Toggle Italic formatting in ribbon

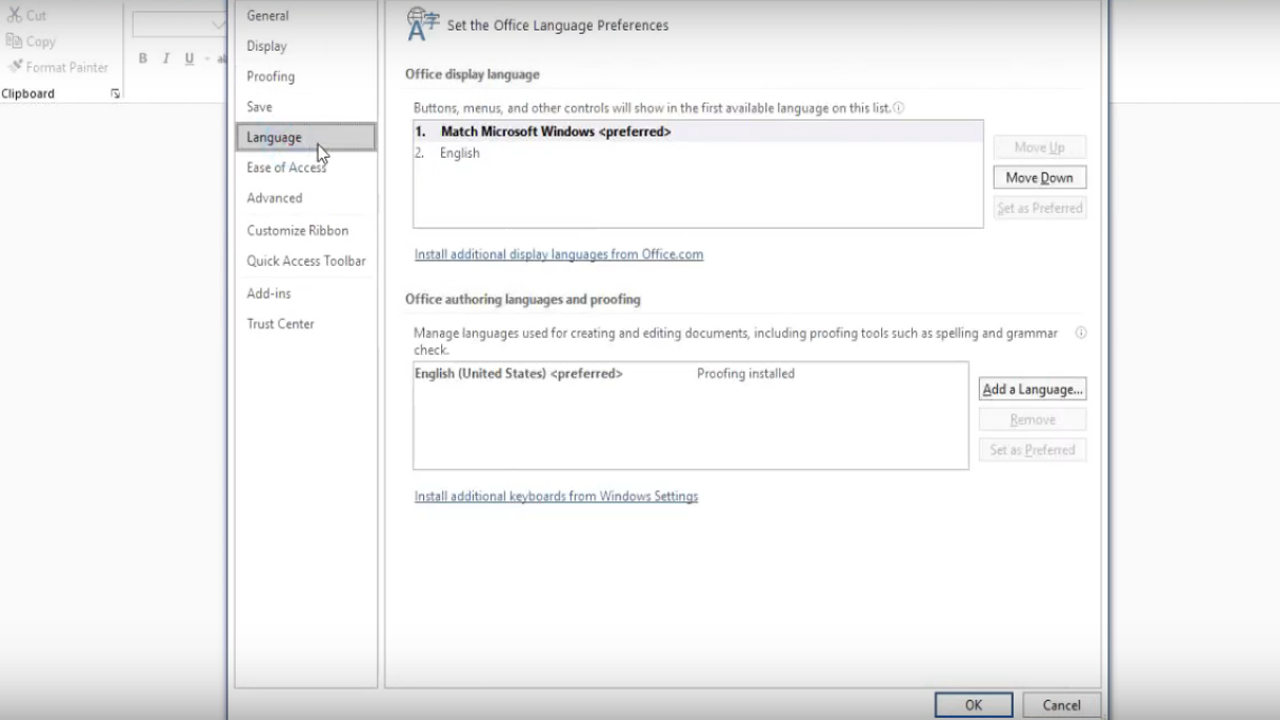point(166,59)
